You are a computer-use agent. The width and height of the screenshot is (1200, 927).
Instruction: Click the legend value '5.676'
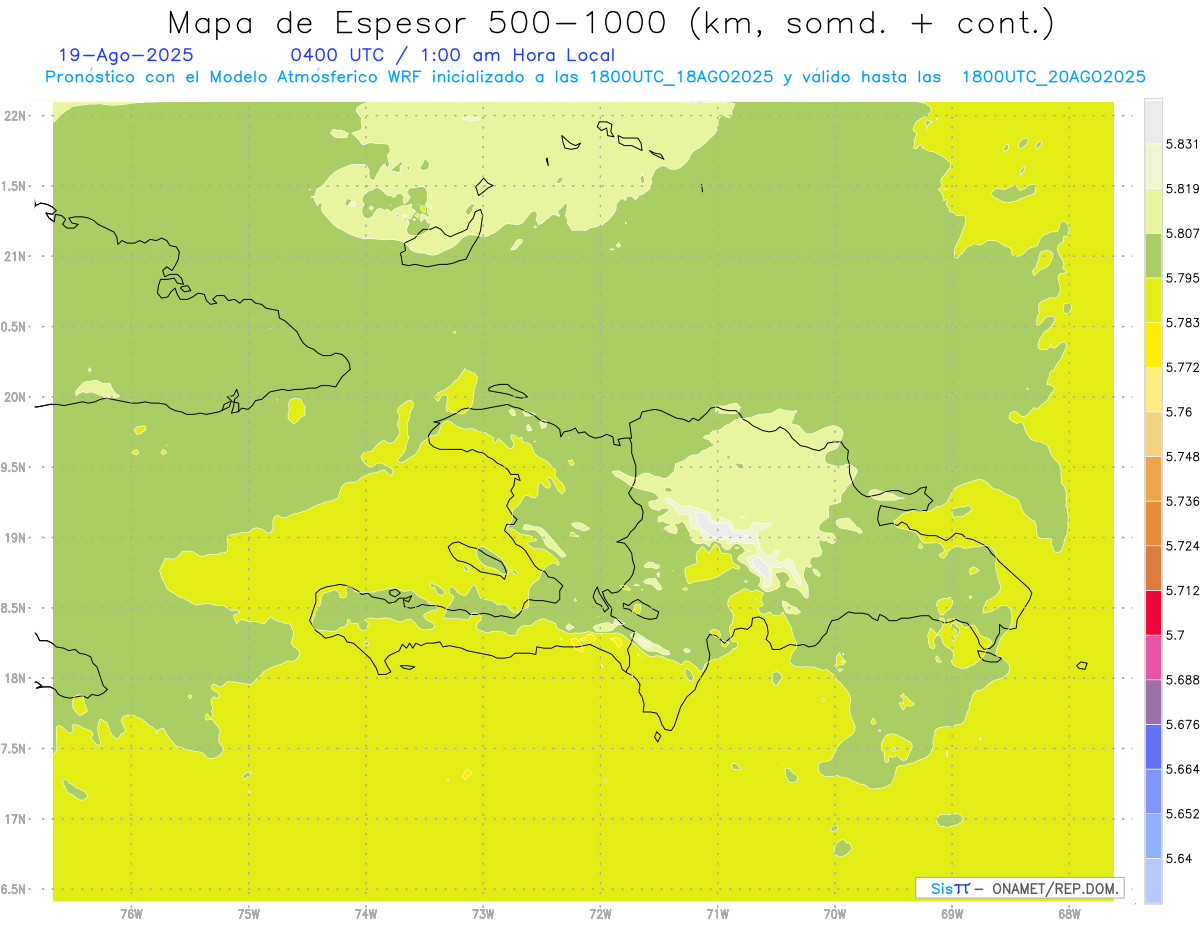[x=1182, y=724]
